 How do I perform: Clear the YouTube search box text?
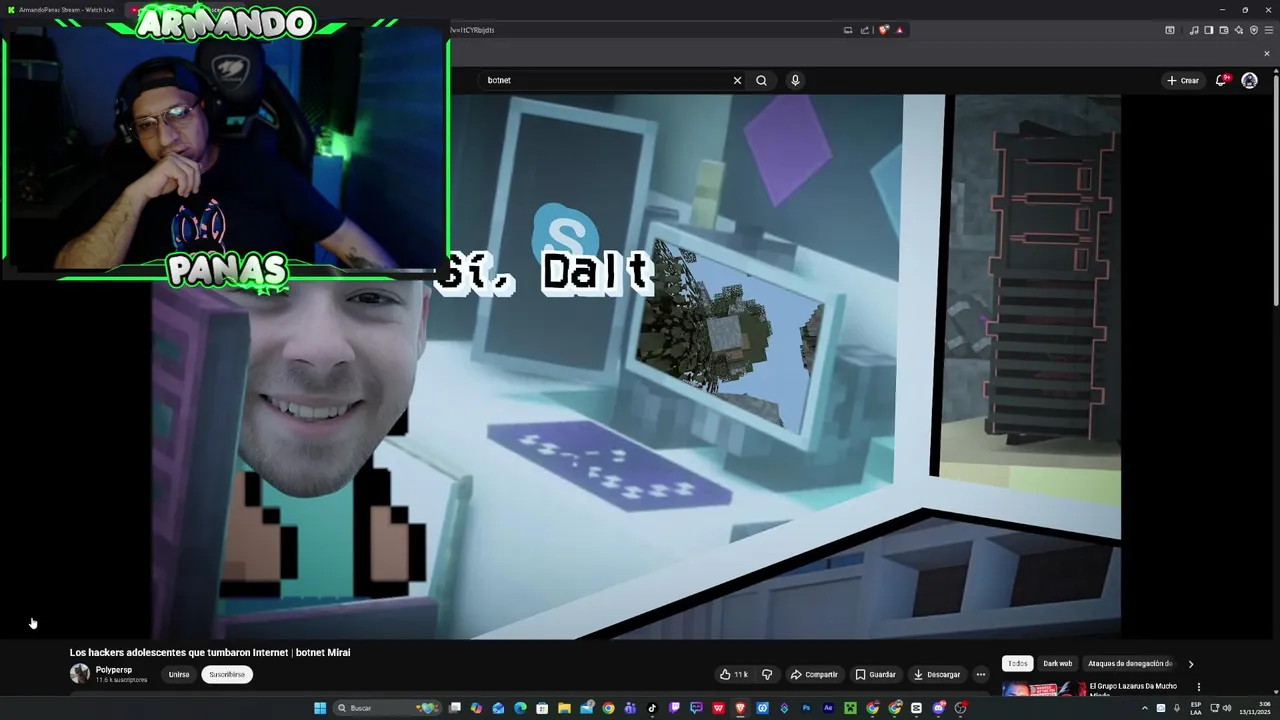click(737, 80)
